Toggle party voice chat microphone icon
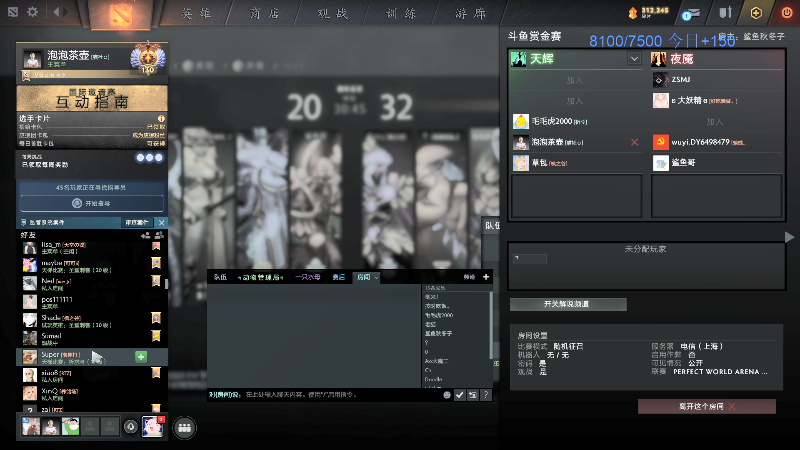The image size is (800, 450). click(131, 427)
